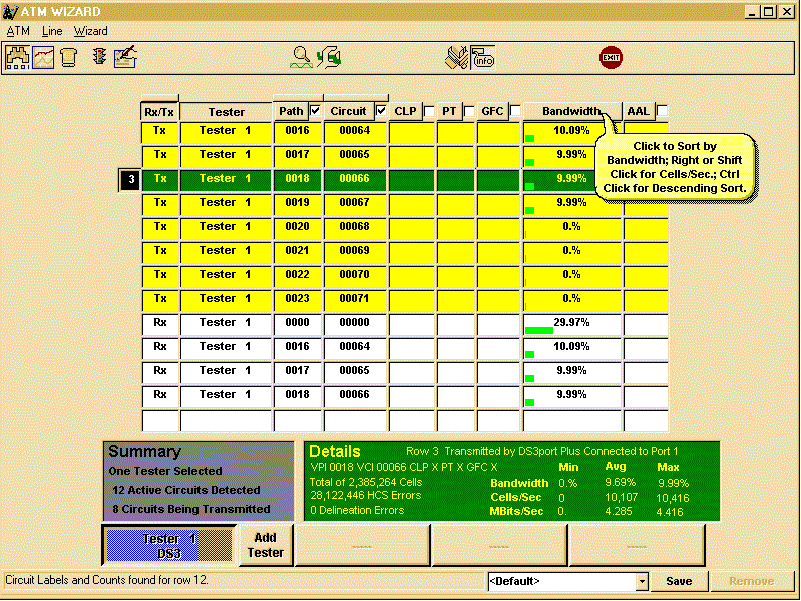This screenshot has width=801, height=601.
Task: Select path 0023 cell
Action: [x=297, y=300]
